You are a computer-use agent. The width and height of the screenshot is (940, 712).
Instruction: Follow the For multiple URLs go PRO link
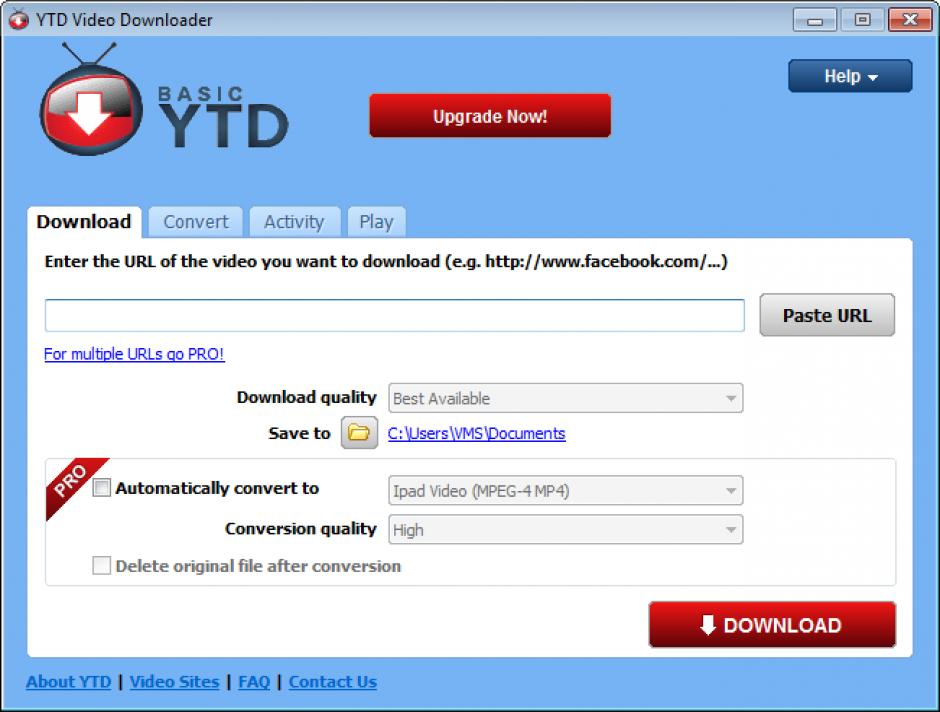click(134, 354)
